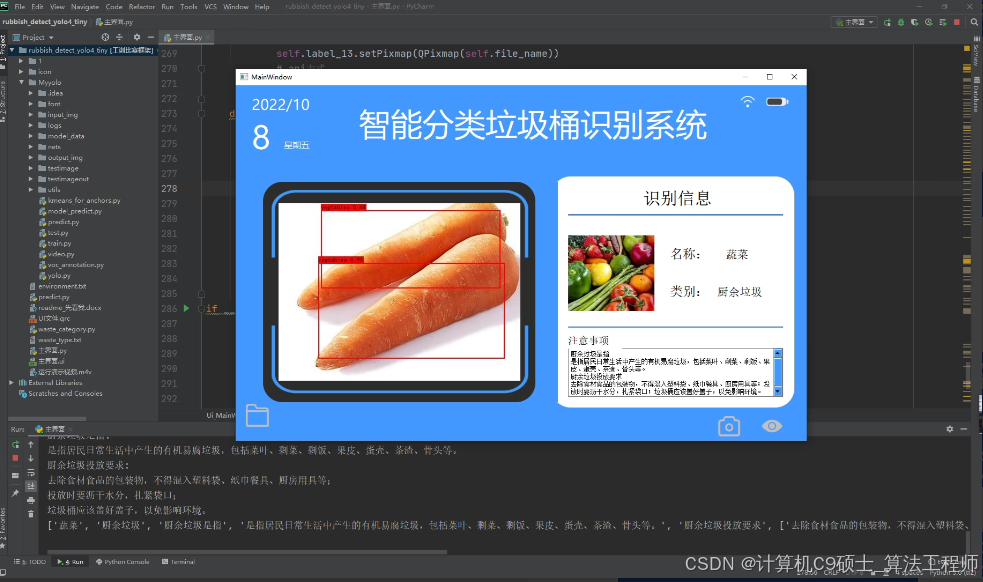Image resolution: width=983 pixels, height=582 pixels.
Task: Click scroll-down arrow in the notes text box
Action: [x=778, y=391]
